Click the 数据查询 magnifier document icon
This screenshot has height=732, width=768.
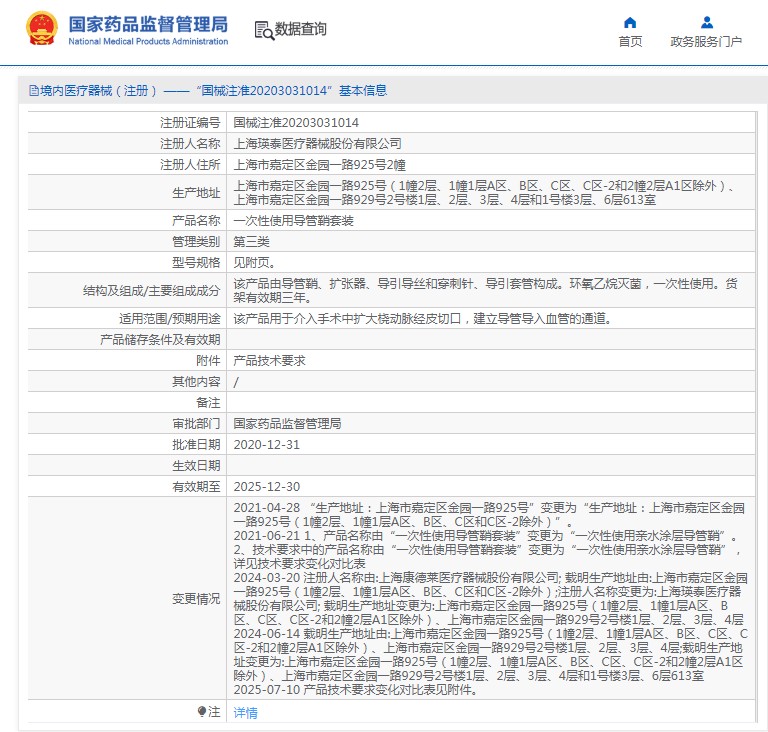(x=264, y=30)
